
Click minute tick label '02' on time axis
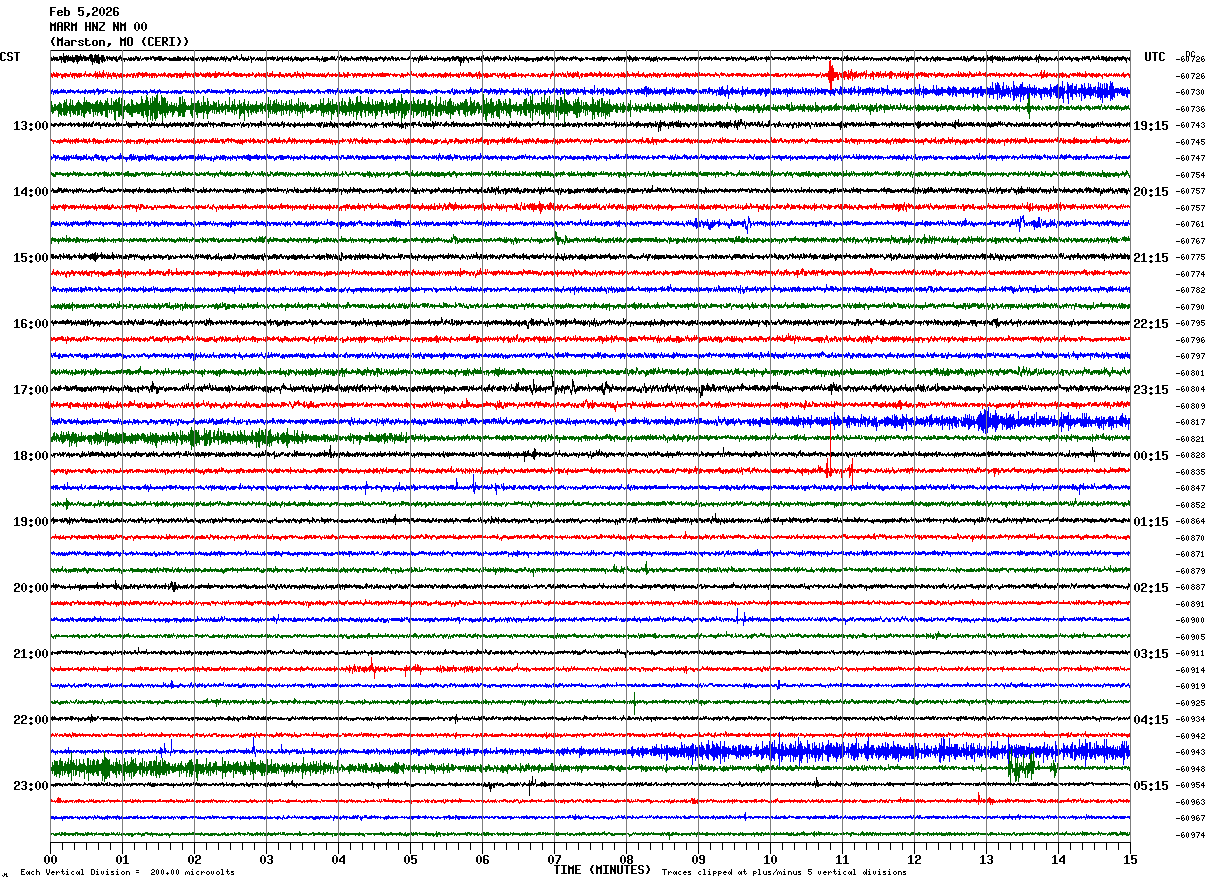(194, 859)
